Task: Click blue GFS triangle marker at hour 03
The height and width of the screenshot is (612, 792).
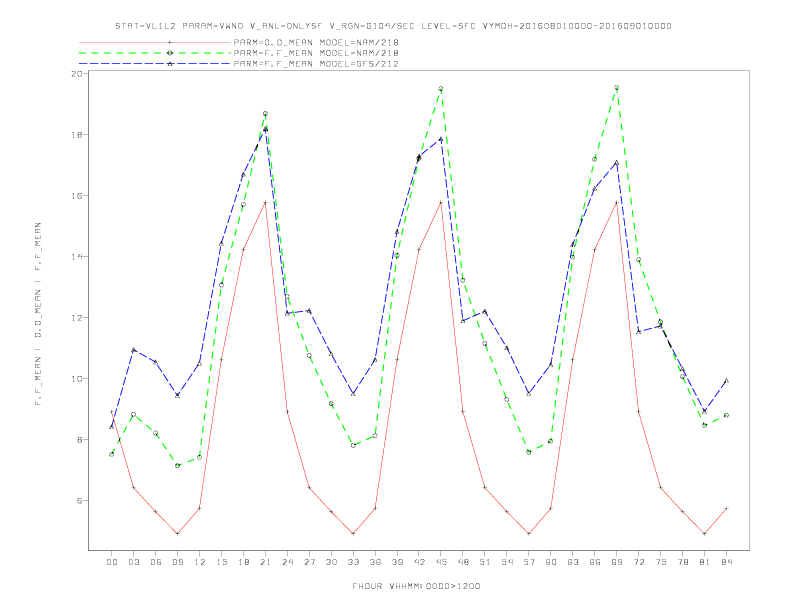Action: click(x=133, y=349)
